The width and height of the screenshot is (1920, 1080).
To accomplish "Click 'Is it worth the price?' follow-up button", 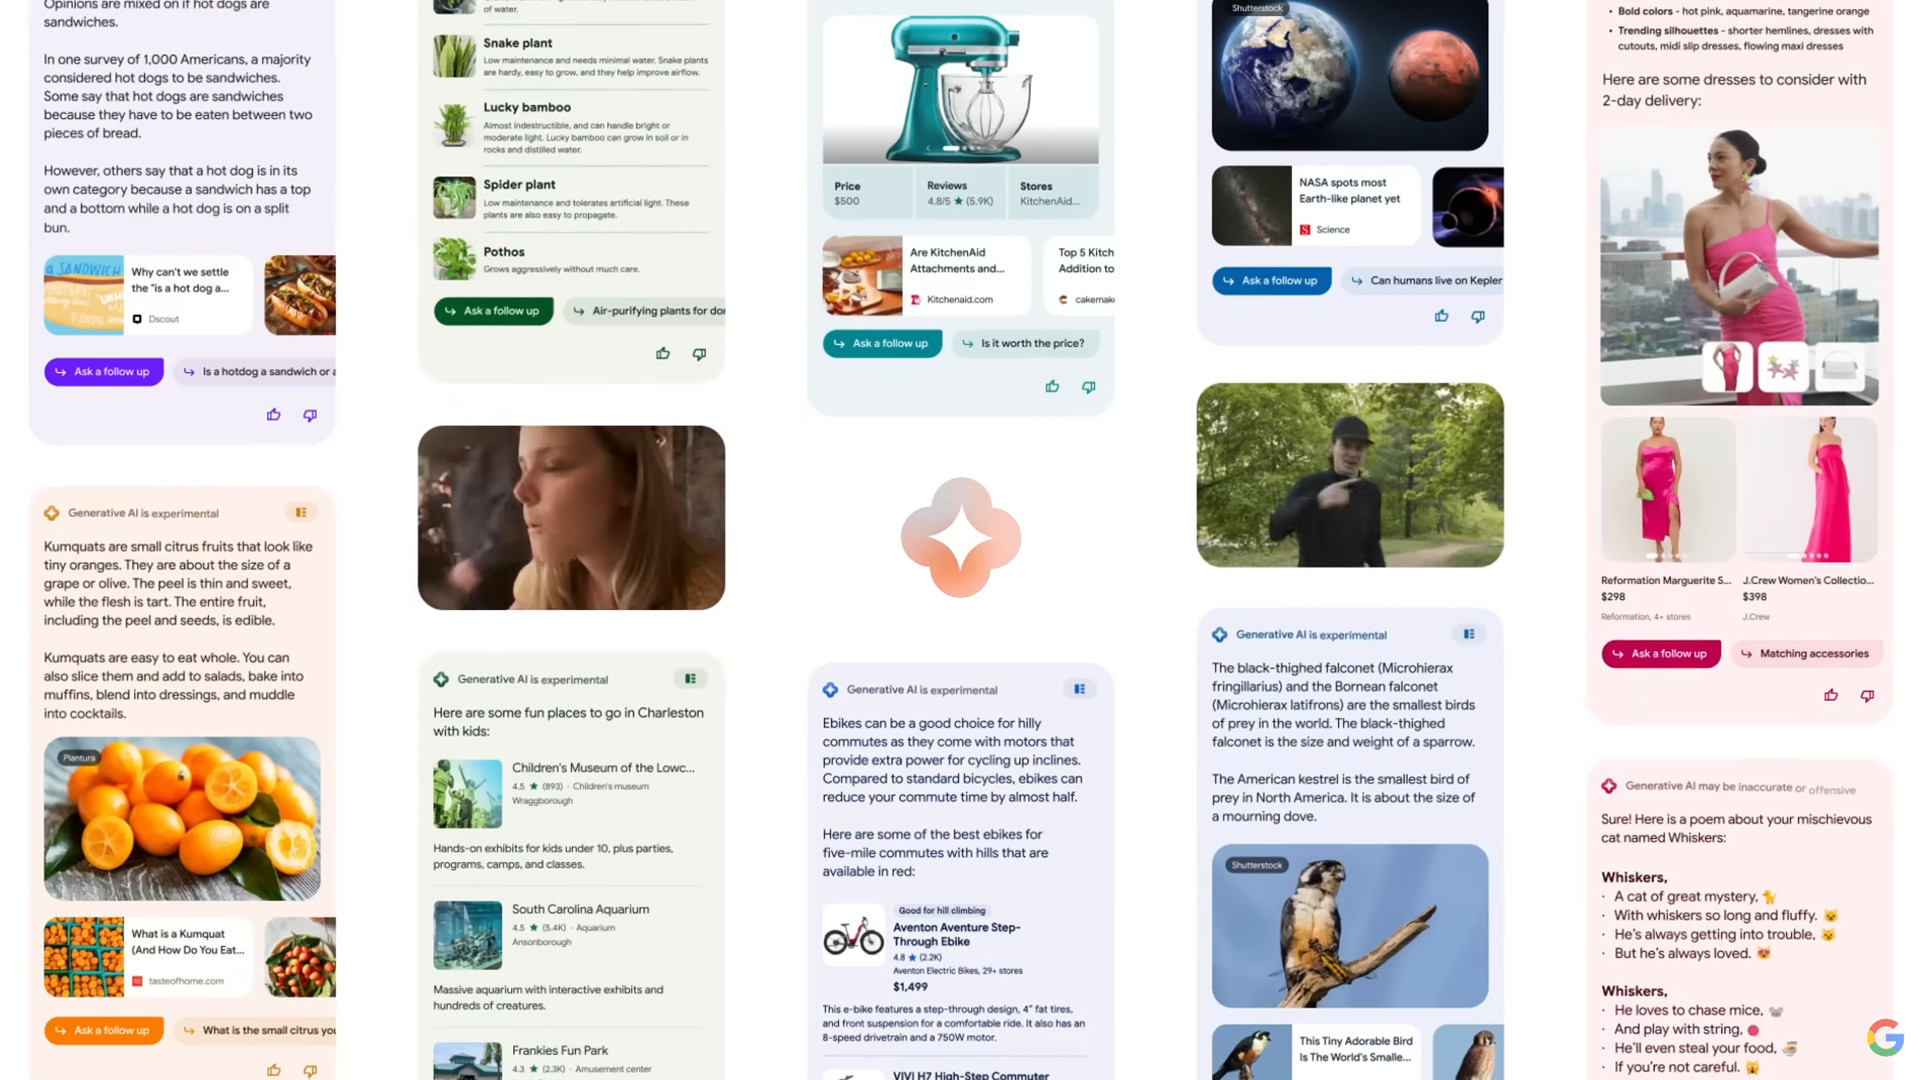I will (1027, 343).
